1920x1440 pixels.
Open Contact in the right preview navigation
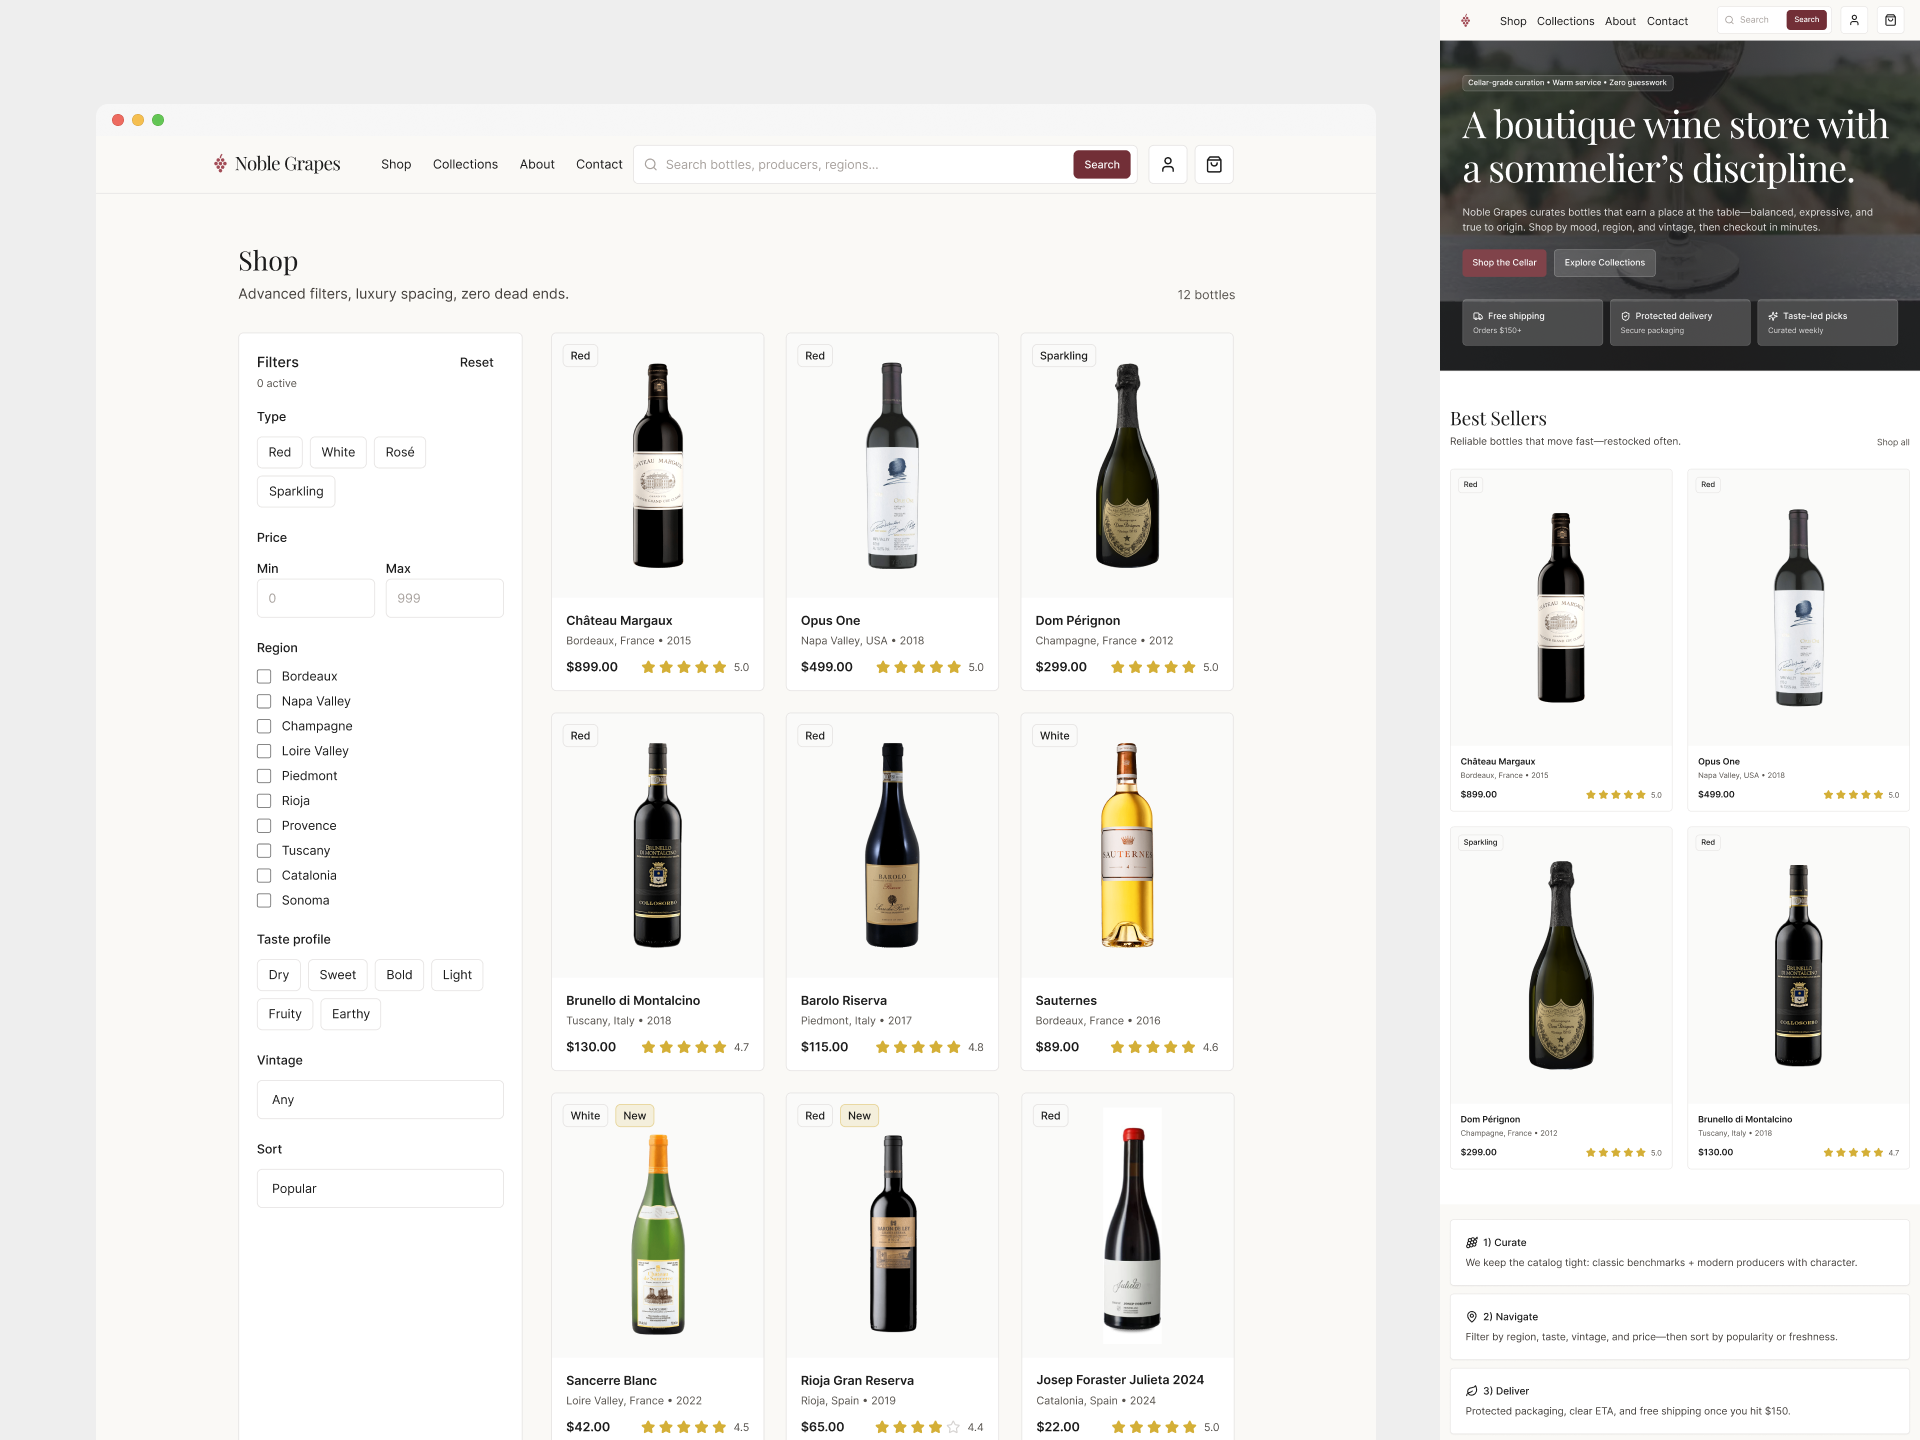coord(1667,21)
